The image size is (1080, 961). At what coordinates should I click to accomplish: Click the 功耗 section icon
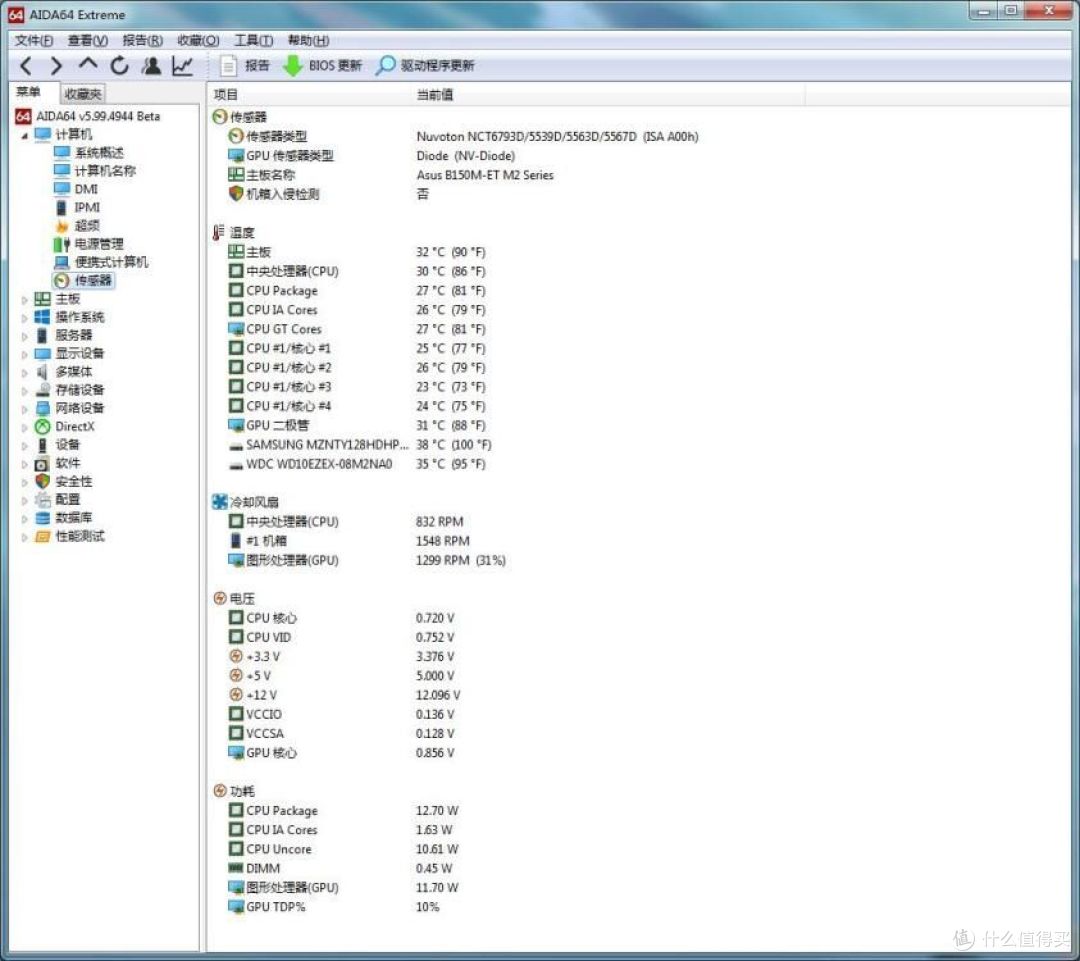(x=220, y=791)
